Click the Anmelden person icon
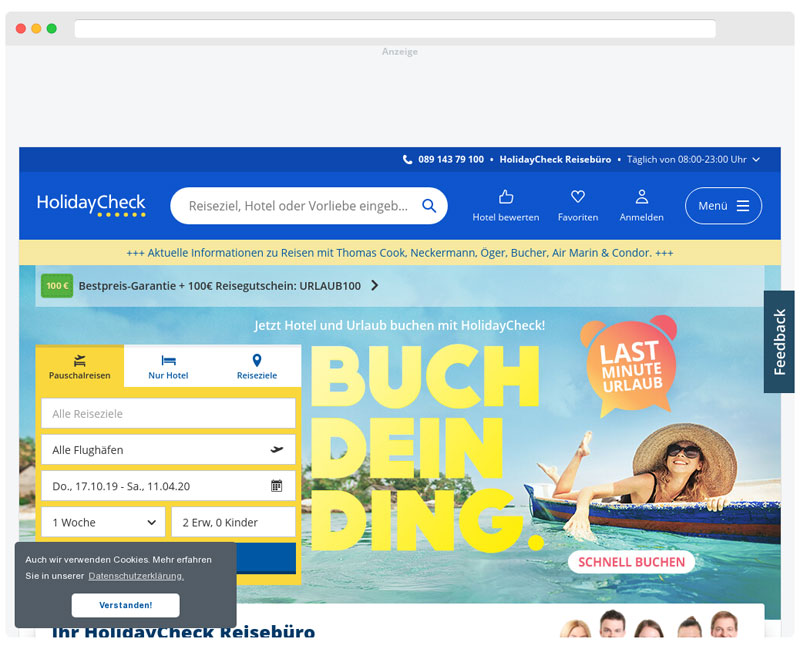 [x=641, y=196]
